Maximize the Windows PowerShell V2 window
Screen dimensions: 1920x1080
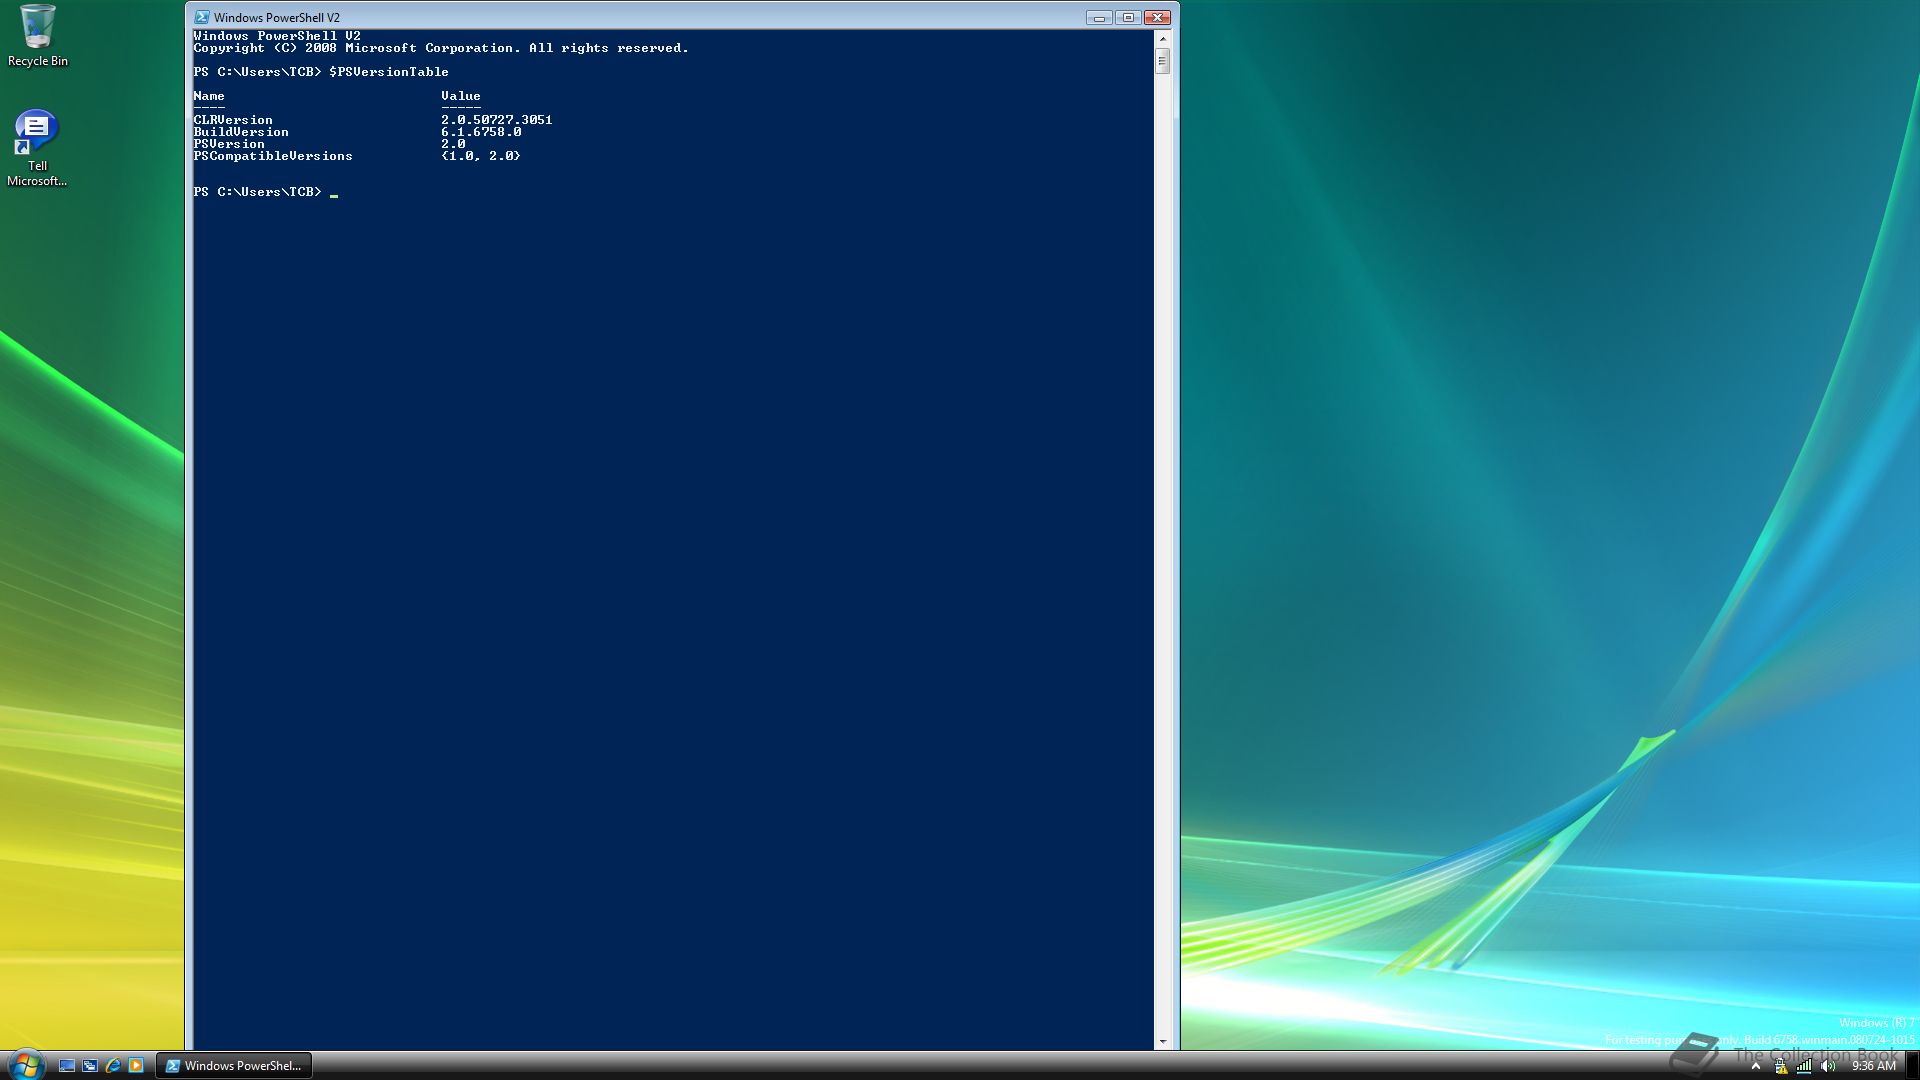pos(1128,17)
